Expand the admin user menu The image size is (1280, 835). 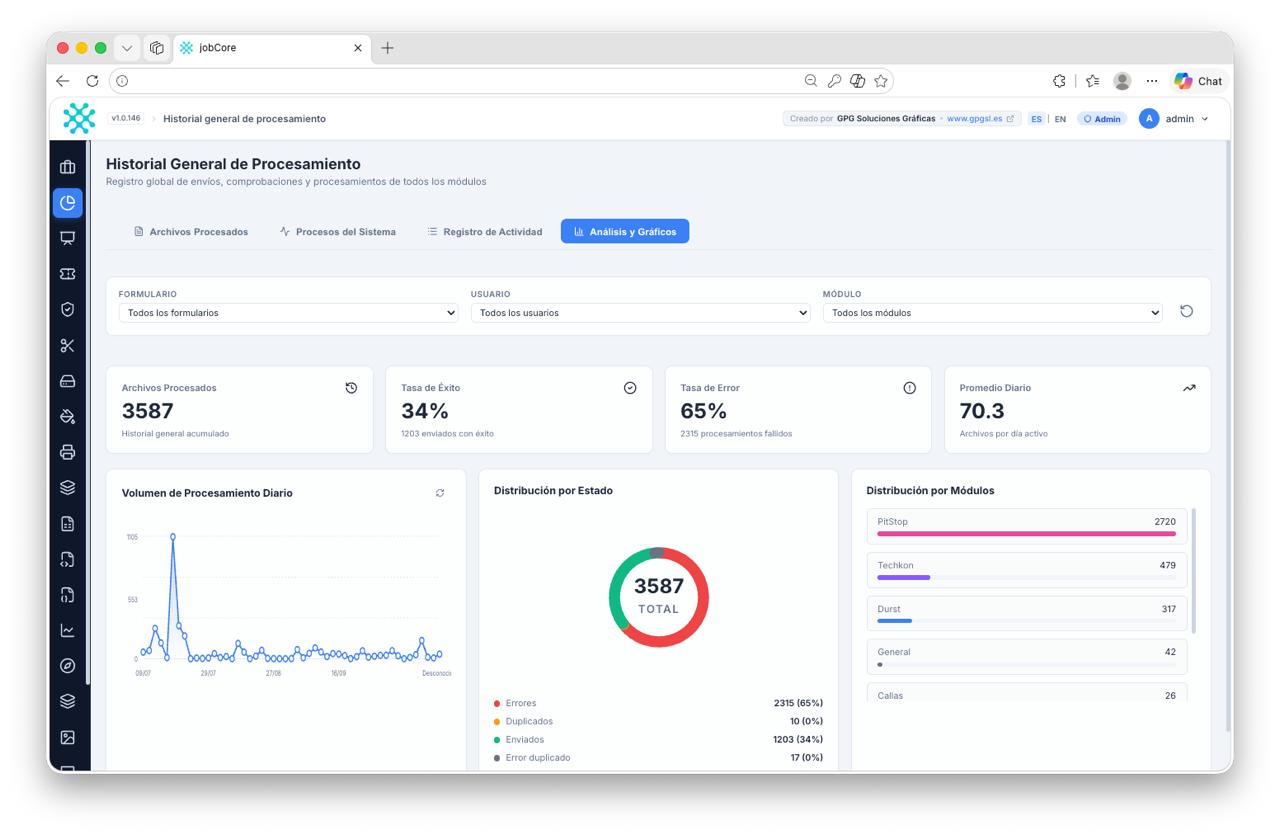point(1174,119)
